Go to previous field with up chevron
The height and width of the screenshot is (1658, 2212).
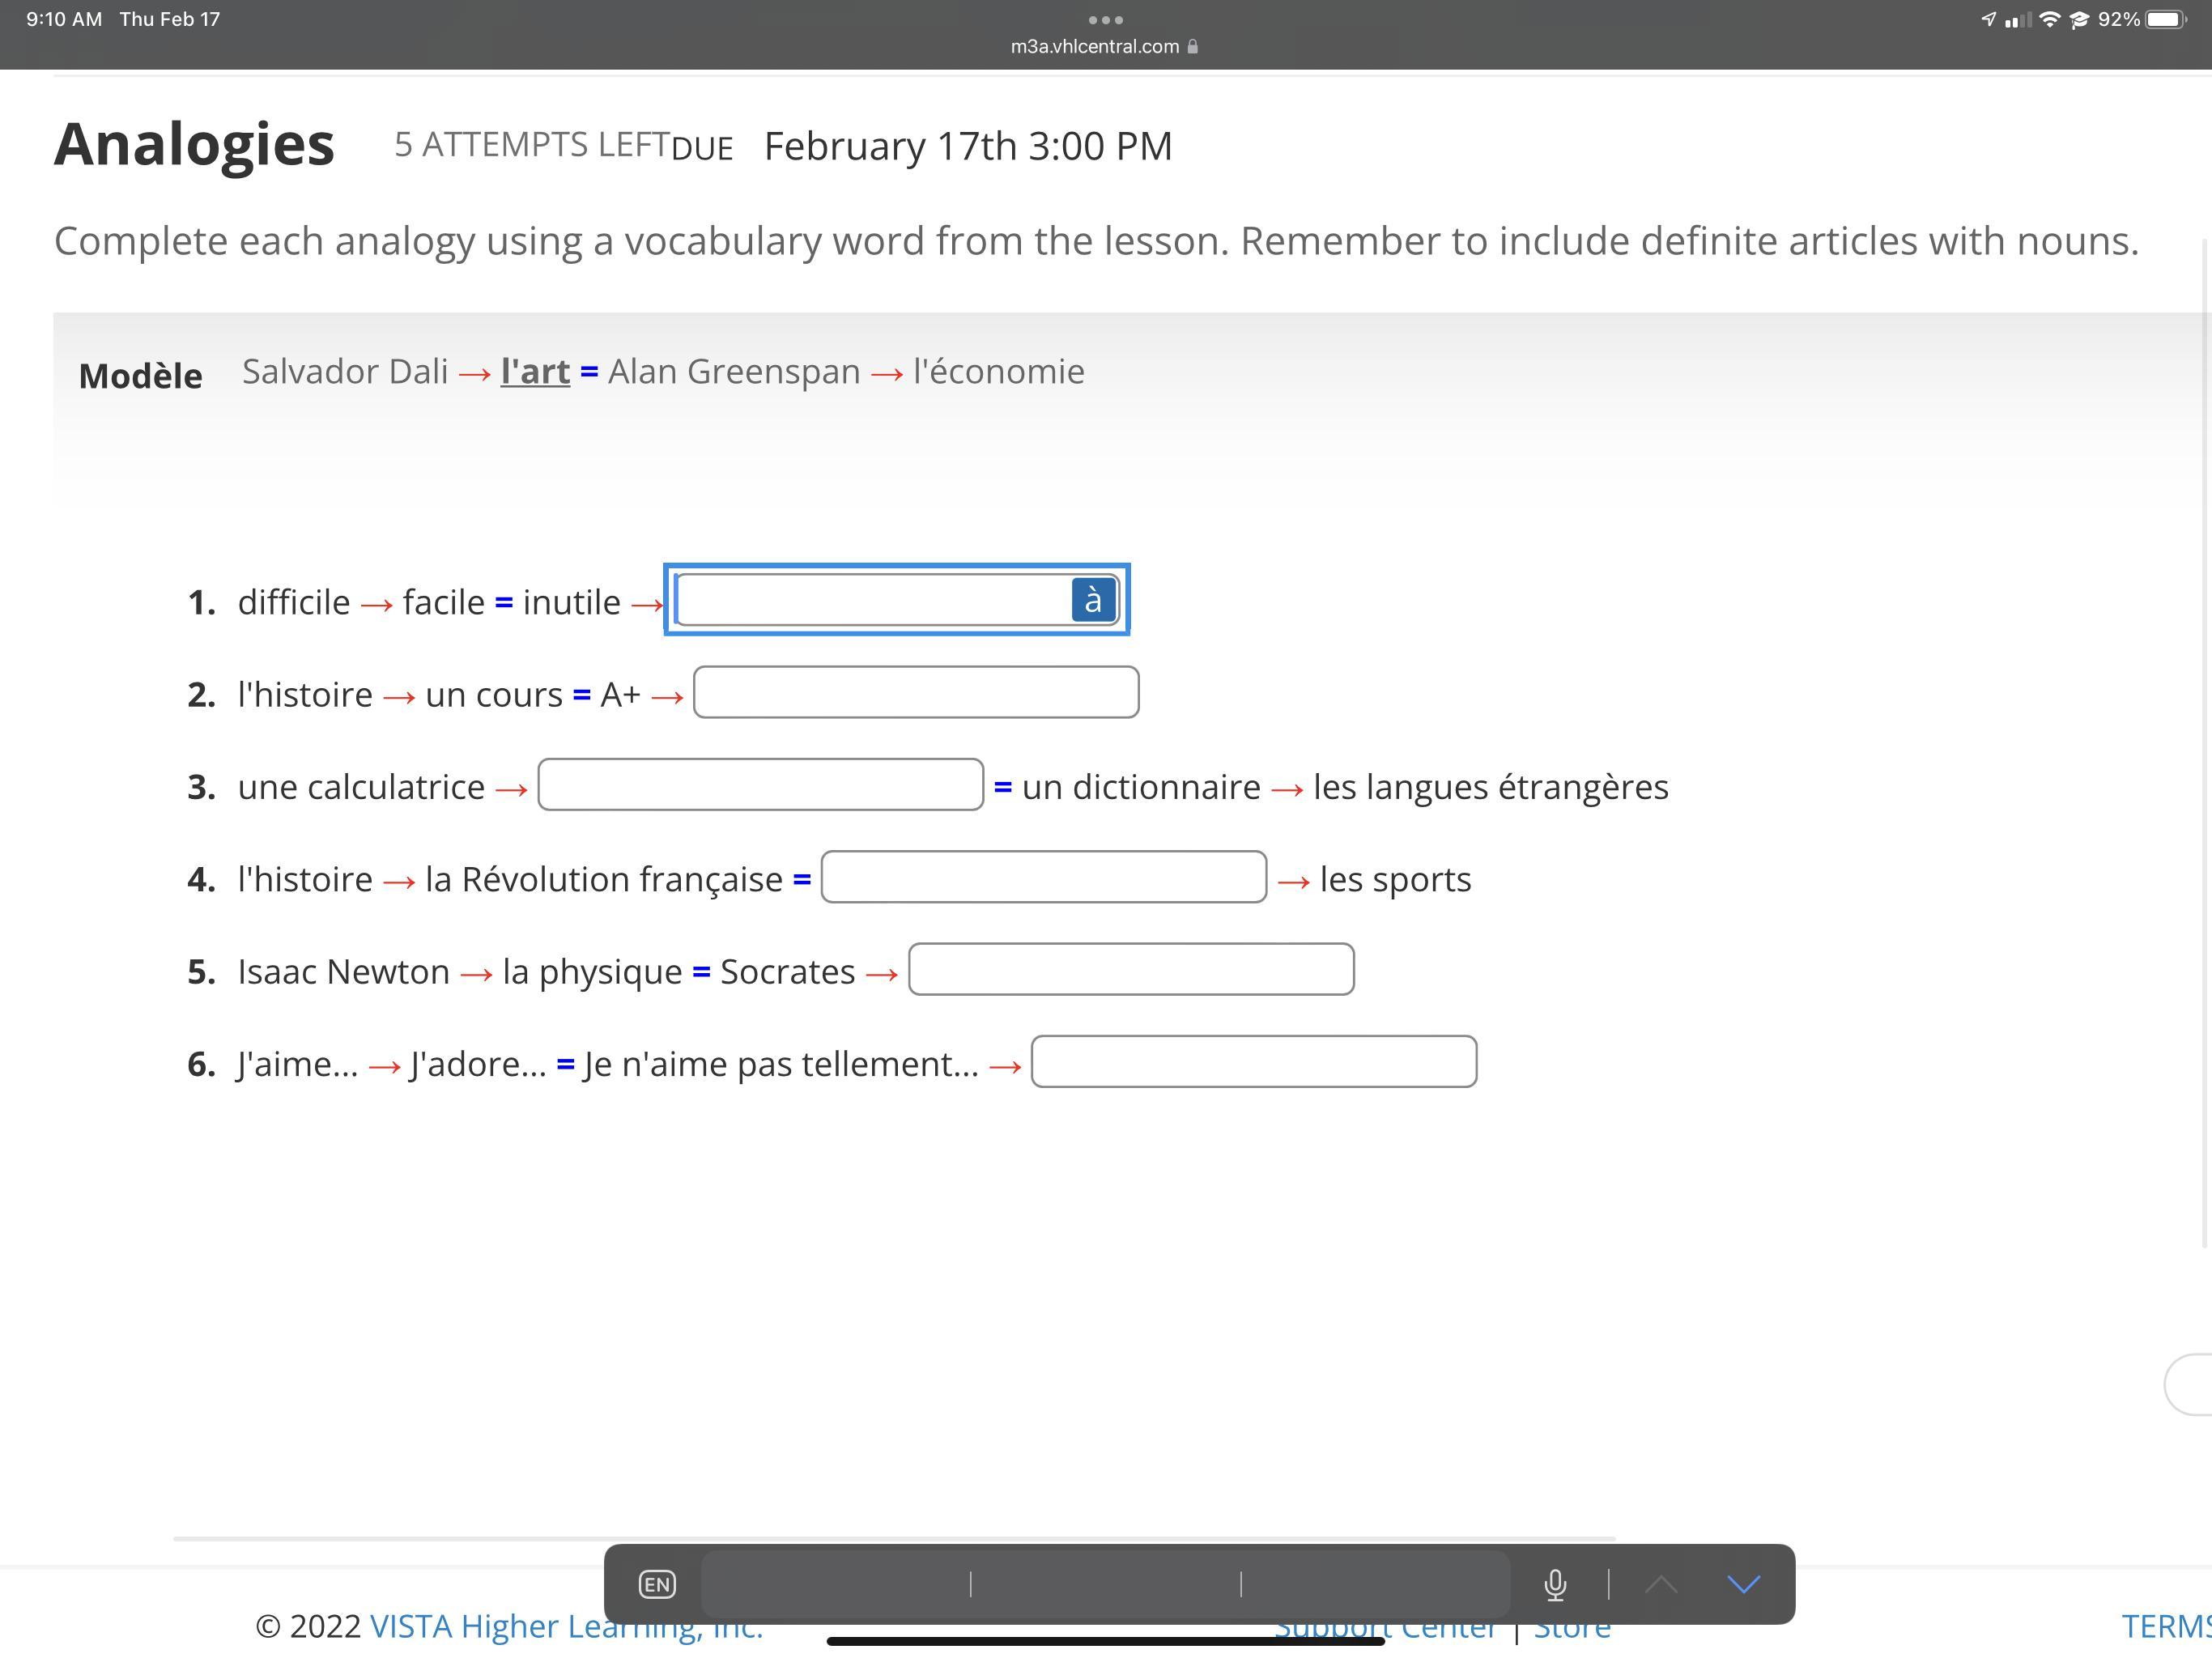(x=1661, y=1584)
